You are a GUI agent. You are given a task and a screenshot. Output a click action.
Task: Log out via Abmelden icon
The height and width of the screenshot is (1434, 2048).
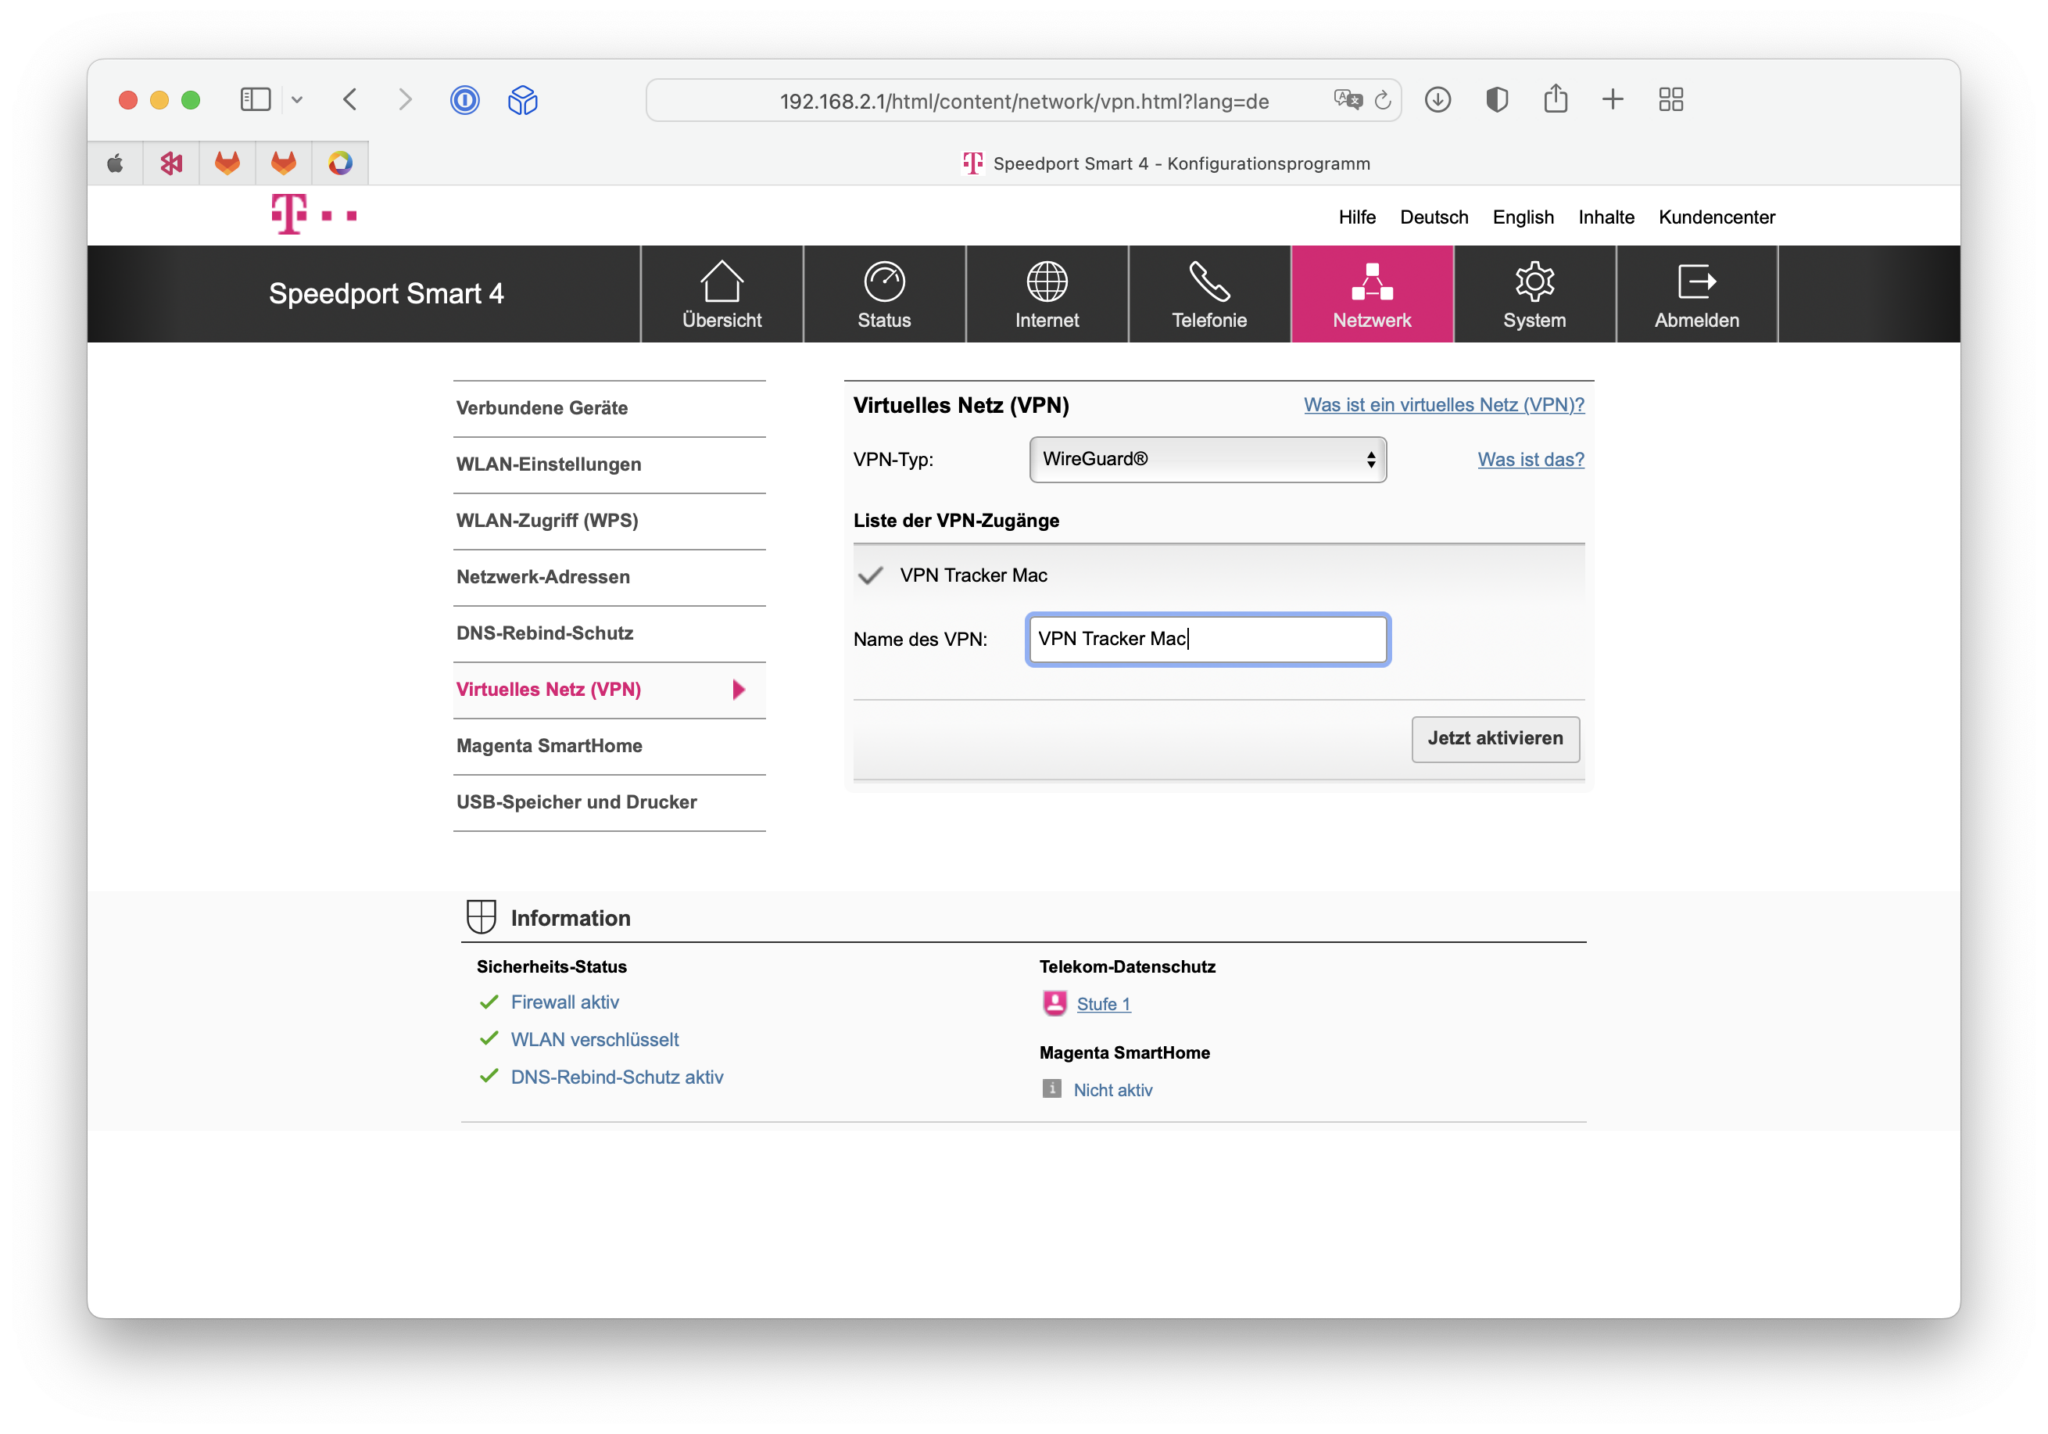[1696, 294]
